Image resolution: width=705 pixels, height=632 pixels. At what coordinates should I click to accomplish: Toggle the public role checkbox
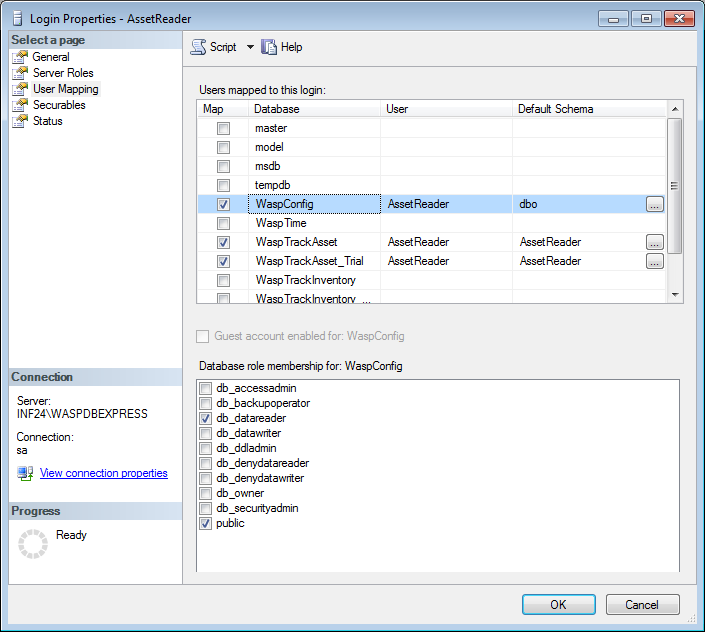(205, 524)
